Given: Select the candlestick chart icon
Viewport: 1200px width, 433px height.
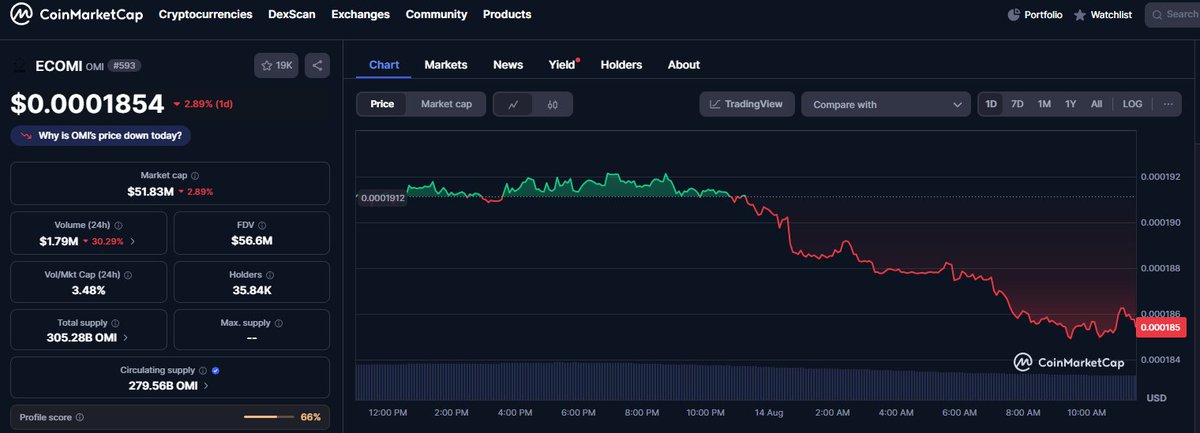Looking at the screenshot, I should click(x=552, y=104).
